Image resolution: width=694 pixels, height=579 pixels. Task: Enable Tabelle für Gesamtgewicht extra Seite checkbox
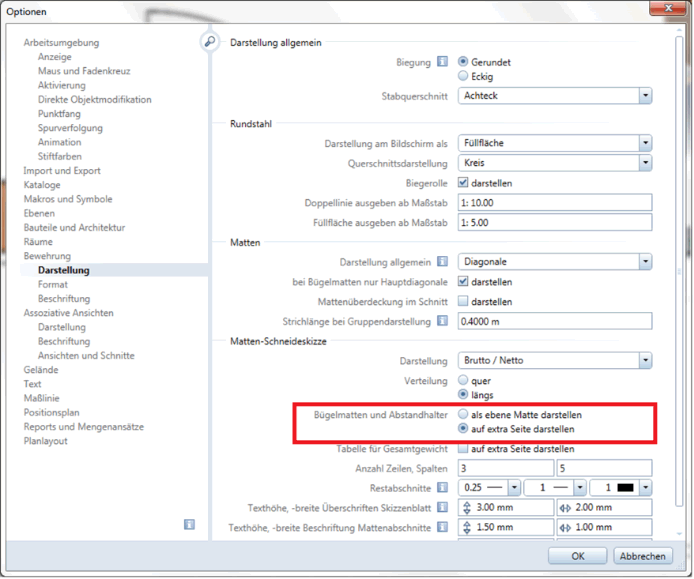click(x=463, y=448)
